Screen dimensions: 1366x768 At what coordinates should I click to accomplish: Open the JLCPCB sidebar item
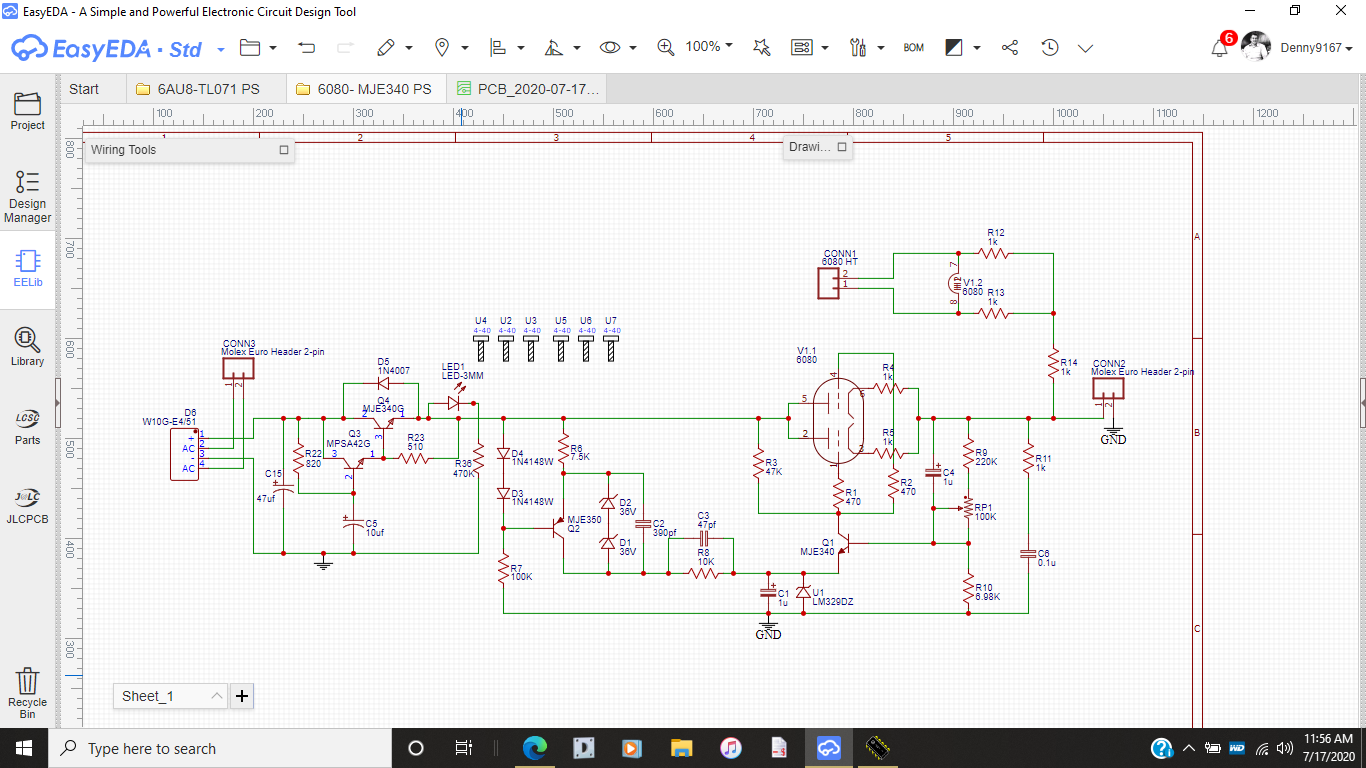pyautogui.click(x=27, y=505)
